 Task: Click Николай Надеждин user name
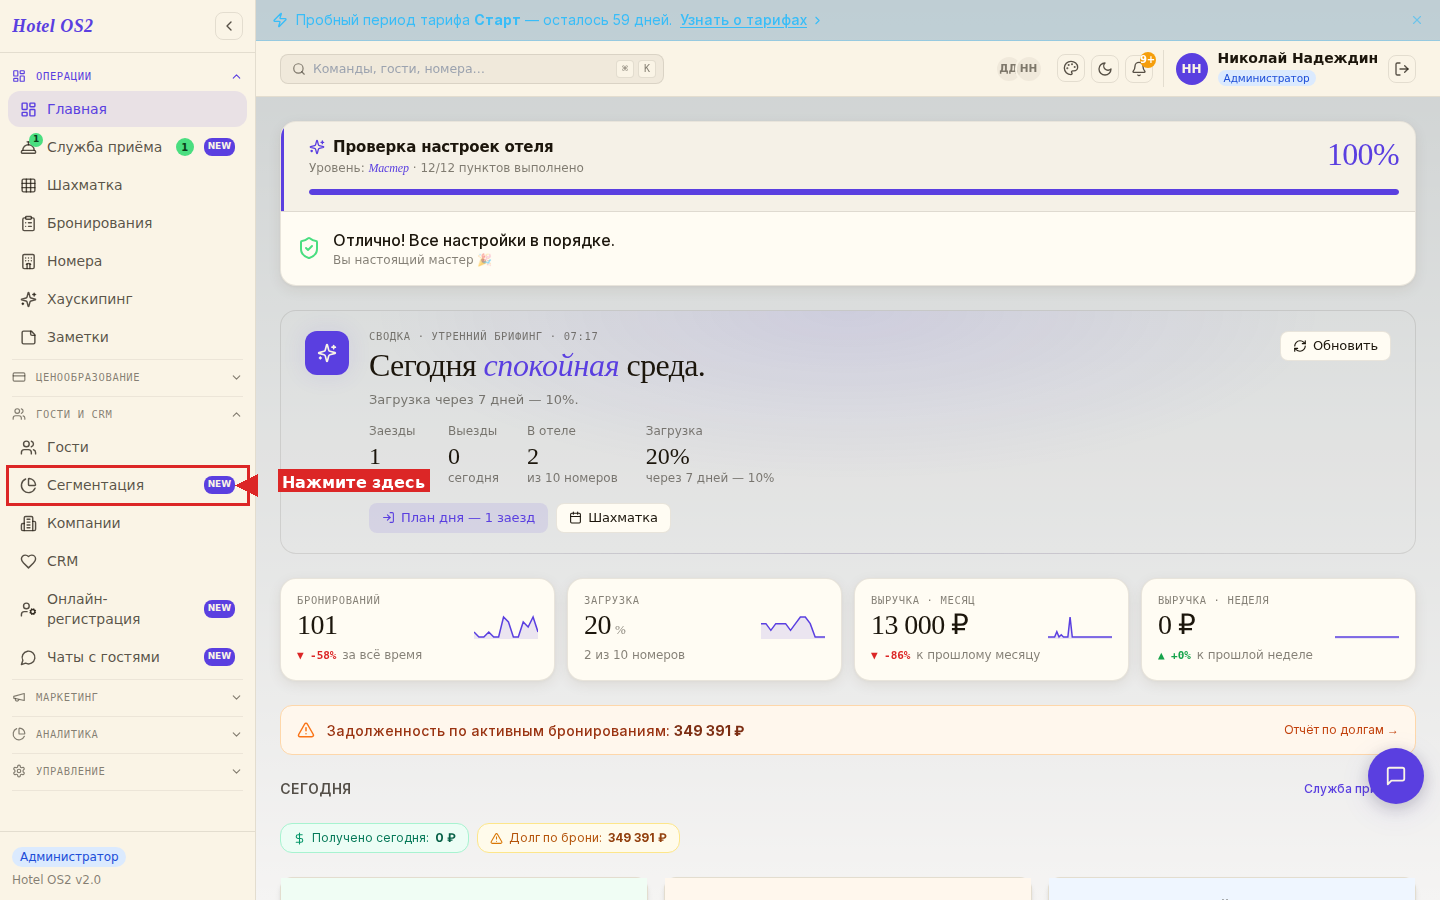tap(1297, 58)
